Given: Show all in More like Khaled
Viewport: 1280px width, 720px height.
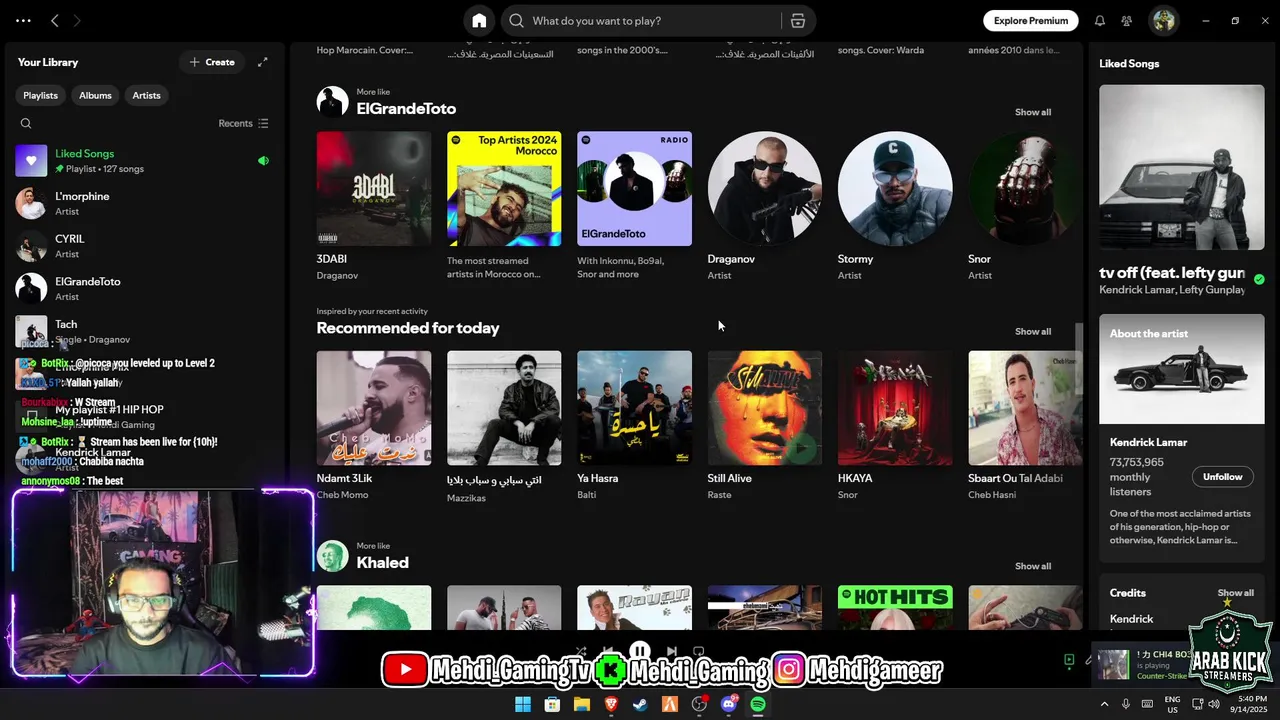Looking at the screenshot, I should tap(1033, 566).
